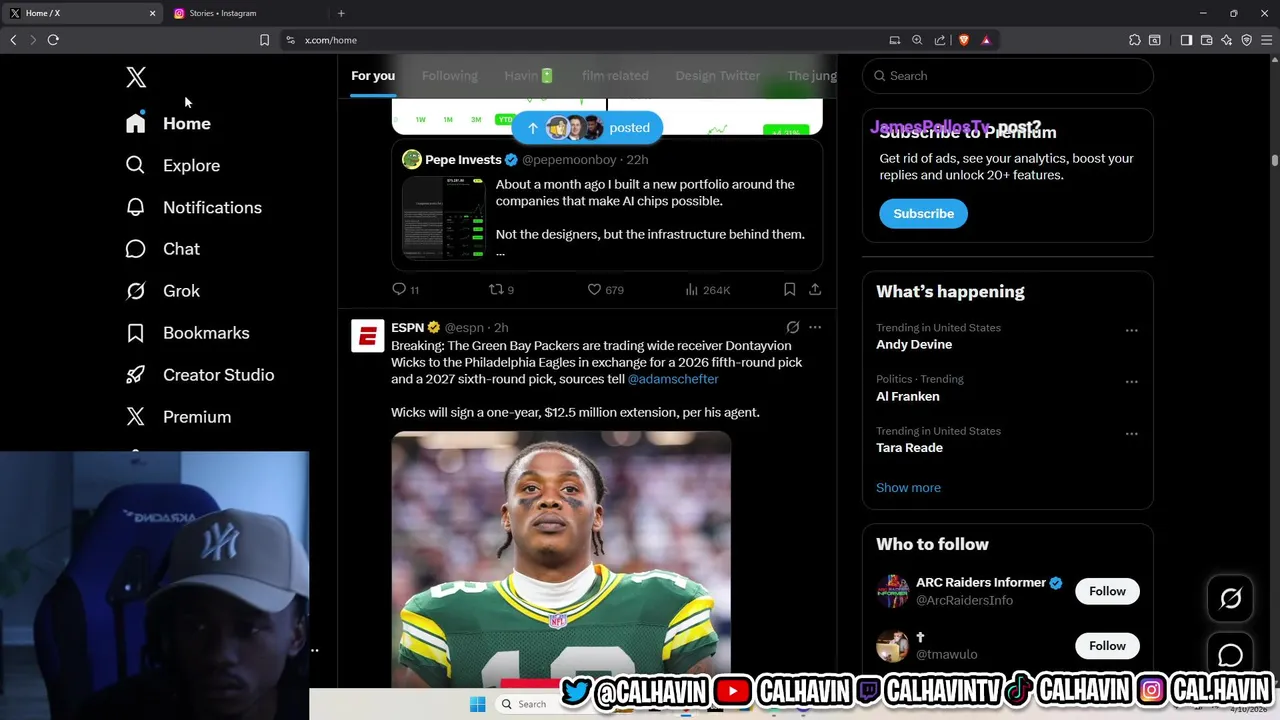Open the Brave VPN shield icon
The image size is (1280, 720).
[x=1247, y=40]
